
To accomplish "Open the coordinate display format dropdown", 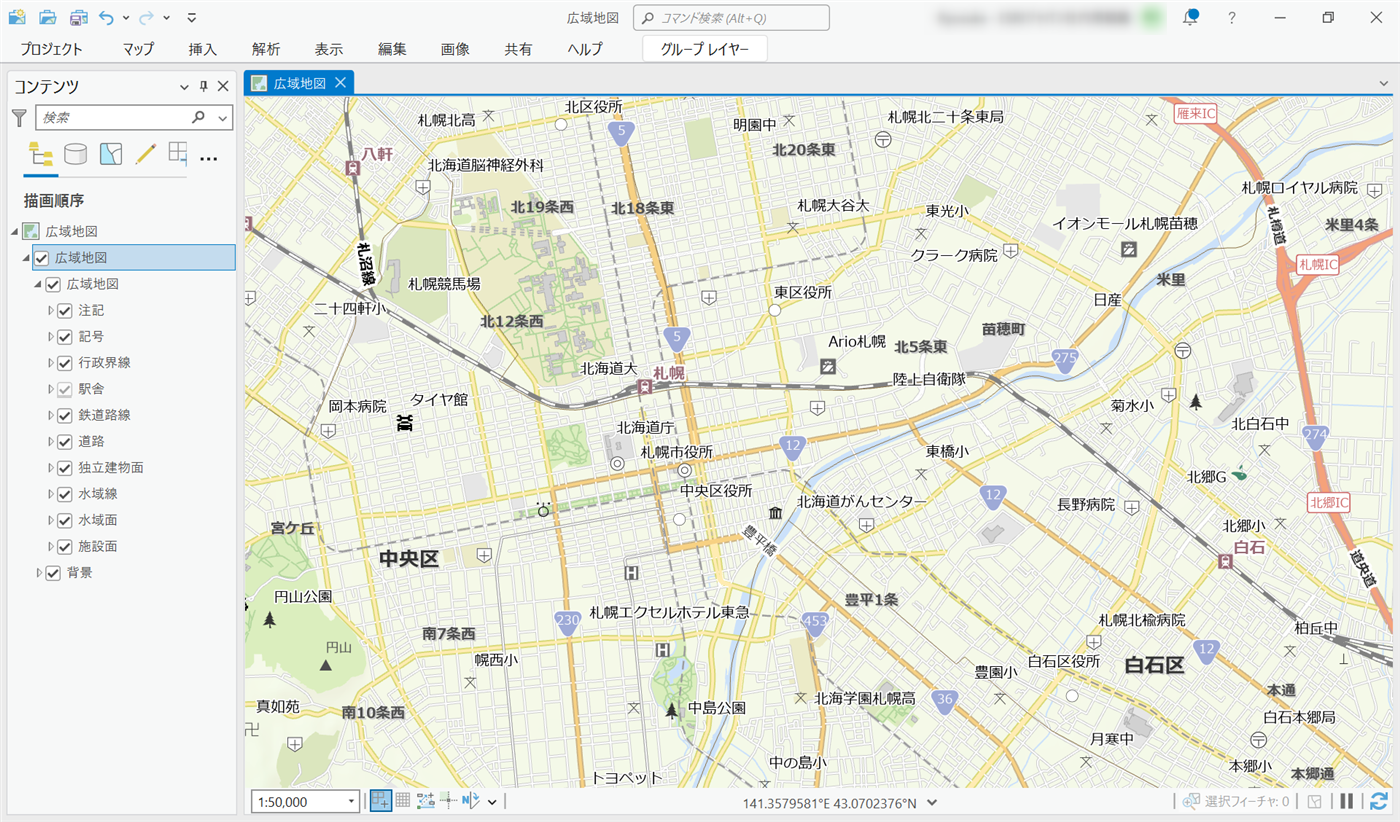I will [932, 802].
